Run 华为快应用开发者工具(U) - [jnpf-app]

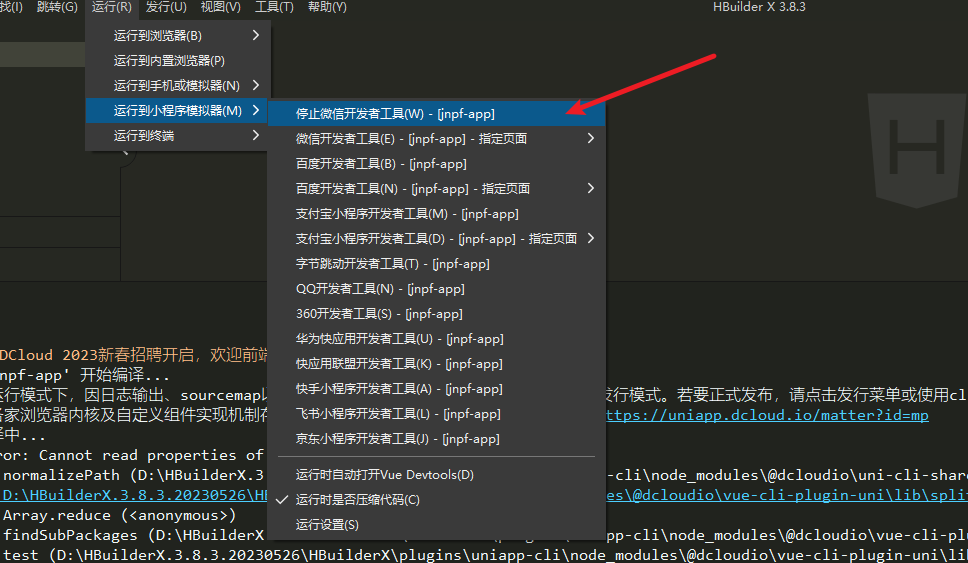click(436, 339)
